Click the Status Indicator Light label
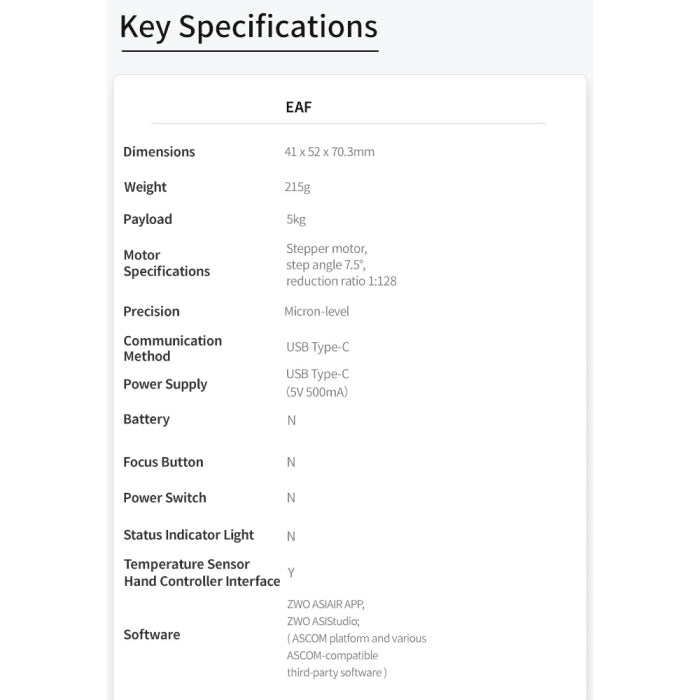 pos(188,535)
